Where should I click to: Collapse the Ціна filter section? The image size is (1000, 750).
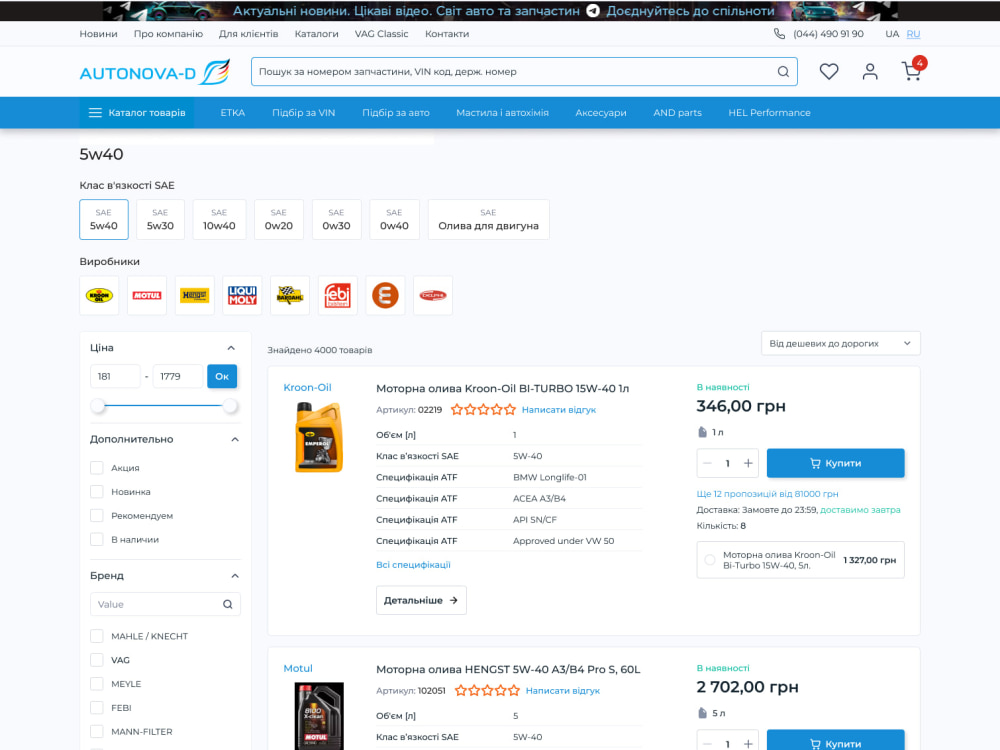[x=231, y=348]
